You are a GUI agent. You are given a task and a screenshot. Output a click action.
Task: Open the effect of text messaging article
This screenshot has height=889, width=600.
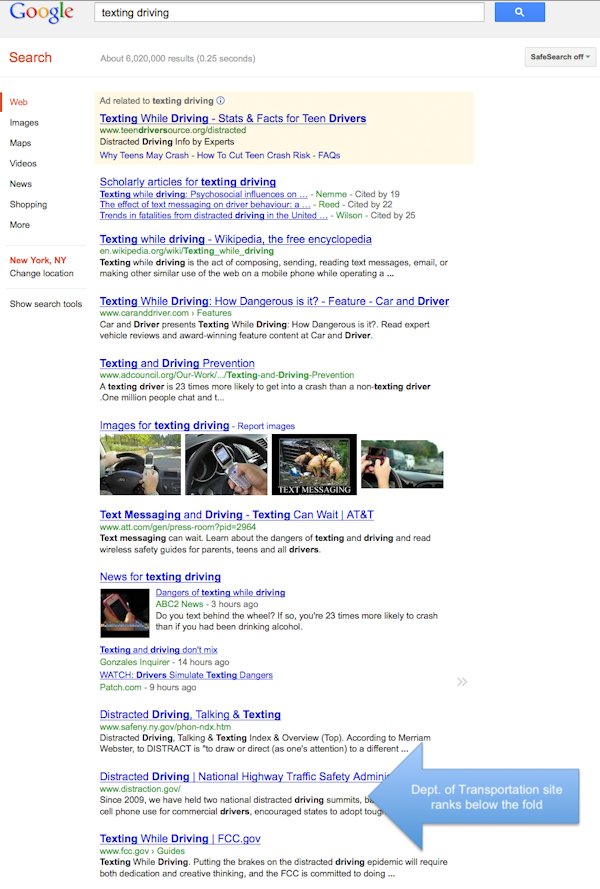tap(205, 205)
